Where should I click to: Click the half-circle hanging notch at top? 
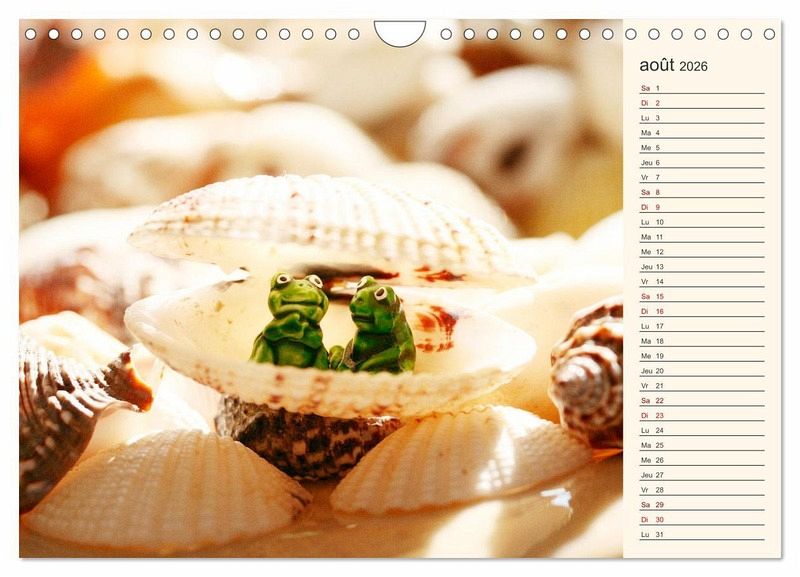tap(400, 32)
